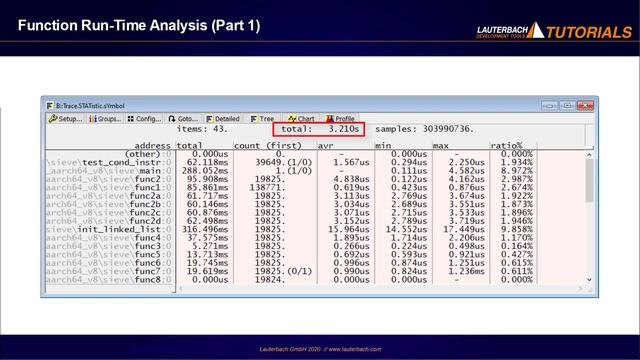Switch to Detailed view

(223, 119)
